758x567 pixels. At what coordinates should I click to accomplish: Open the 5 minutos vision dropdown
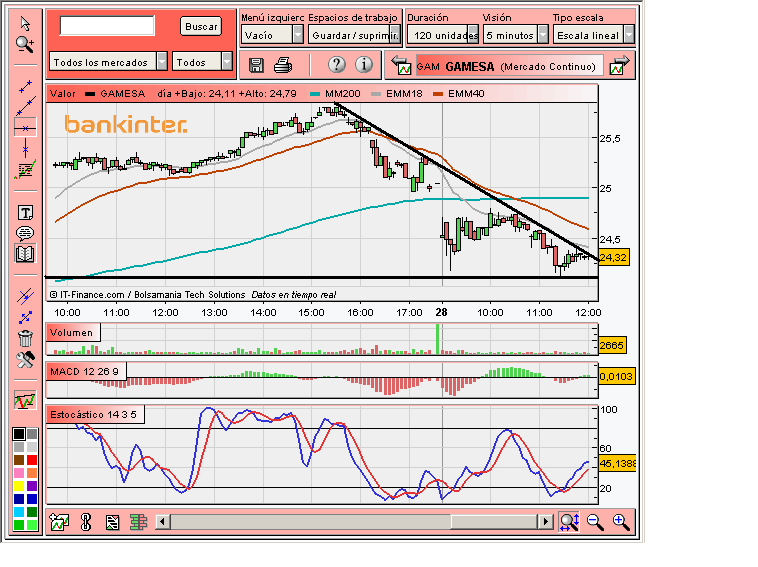pyautogui.click(x=516, y=35)
